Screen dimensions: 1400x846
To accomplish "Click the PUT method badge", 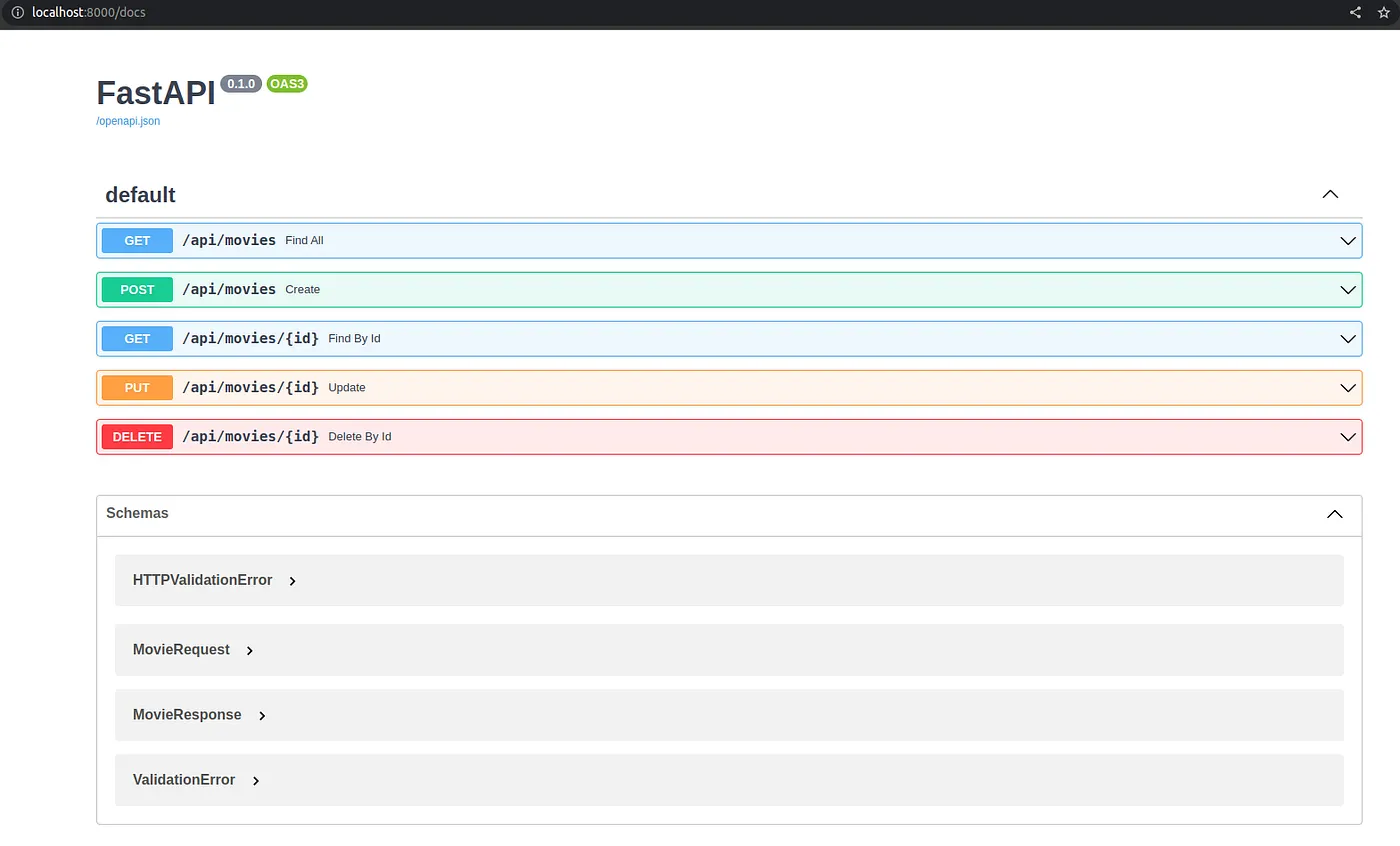I will point(137,387).
